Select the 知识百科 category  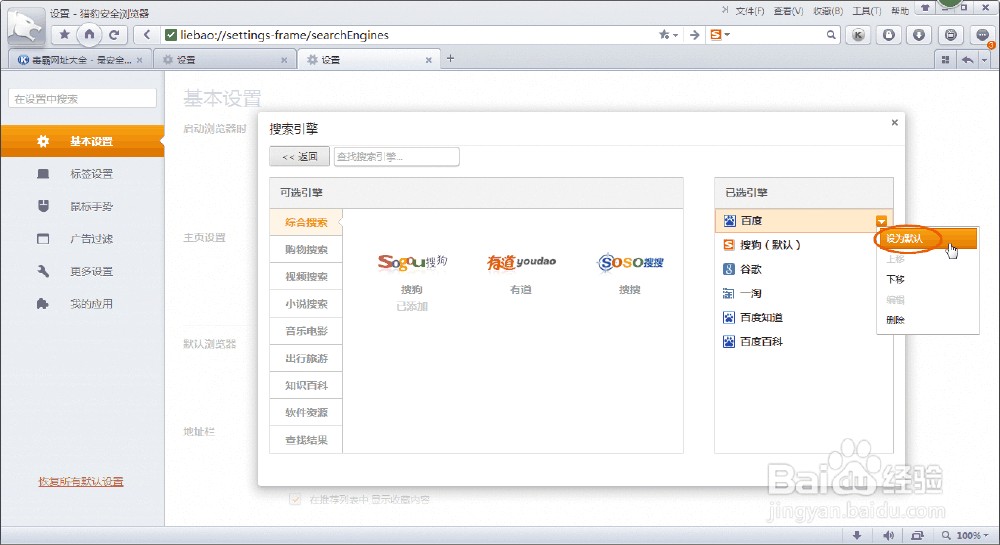[x=306, y=386]
